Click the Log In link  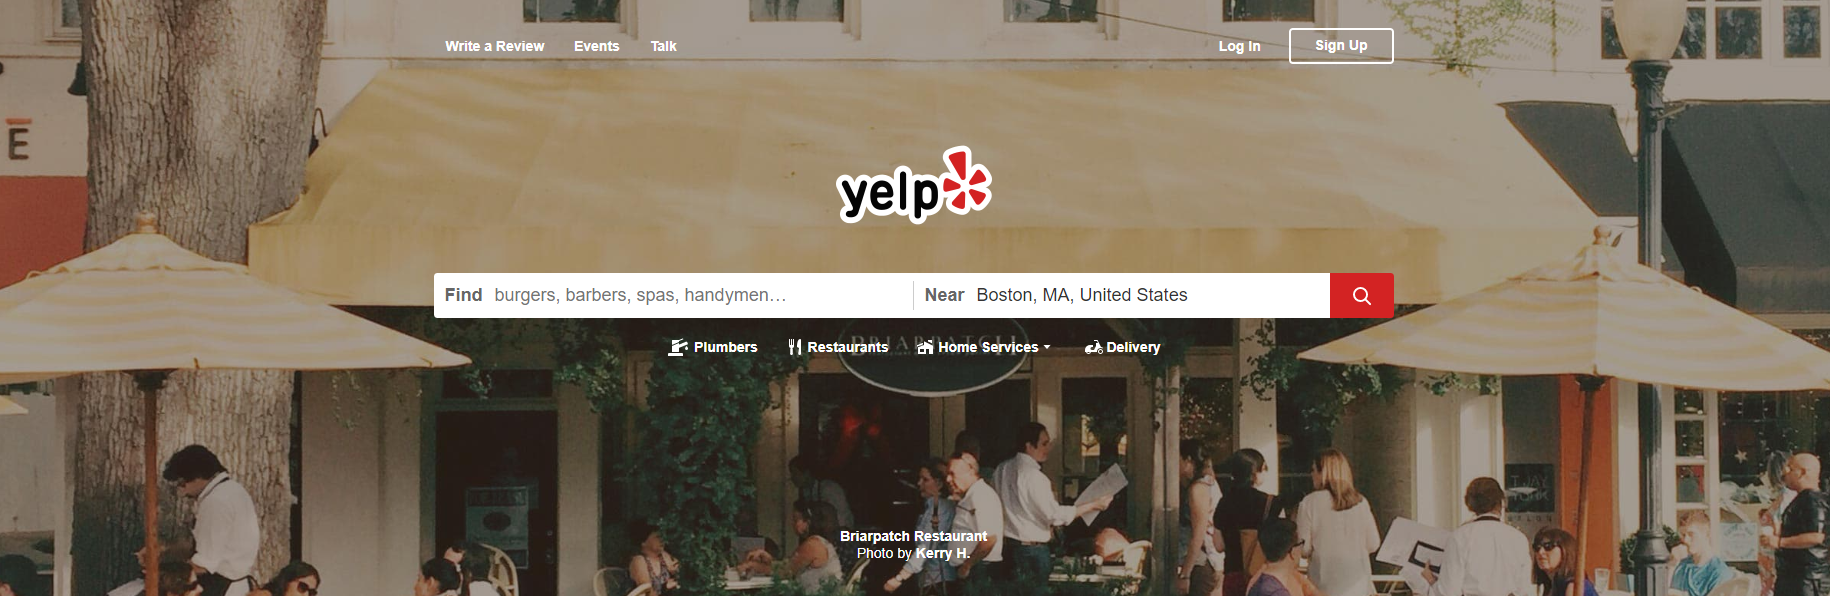pyautogui.click(x=1239, y=46)
